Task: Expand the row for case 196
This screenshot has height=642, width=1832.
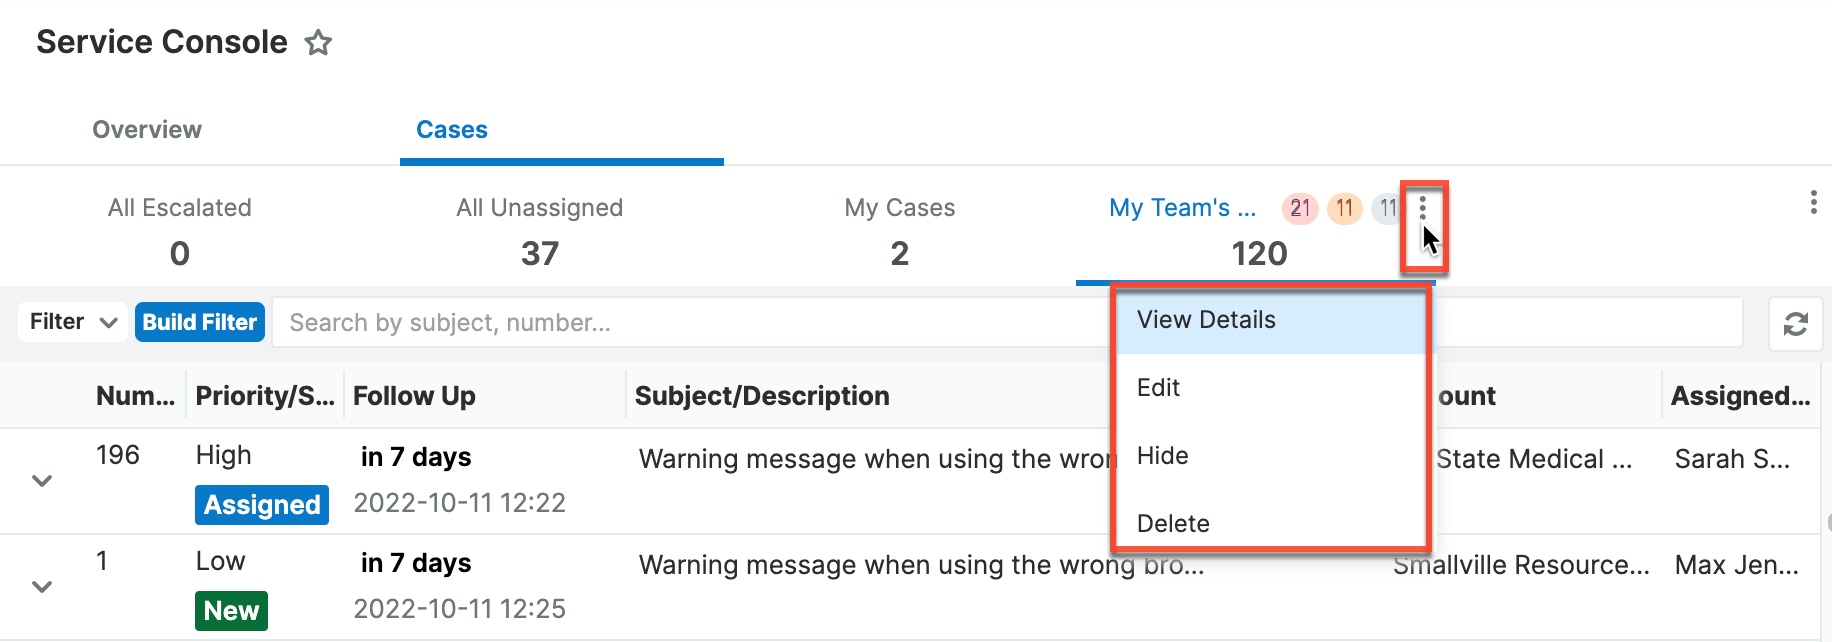Action: [42, 481]
